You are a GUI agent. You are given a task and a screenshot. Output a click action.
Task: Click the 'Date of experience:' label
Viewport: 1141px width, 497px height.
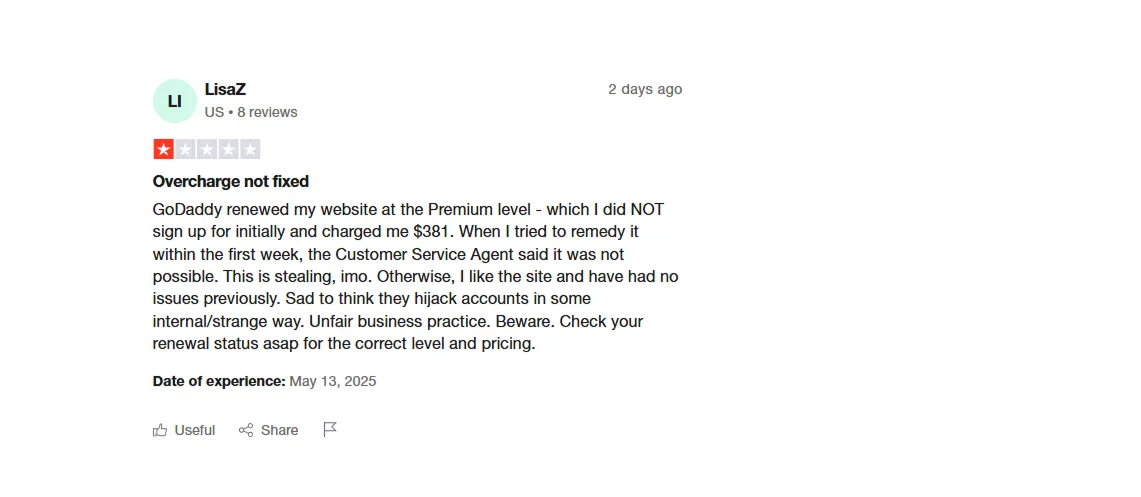219,381
